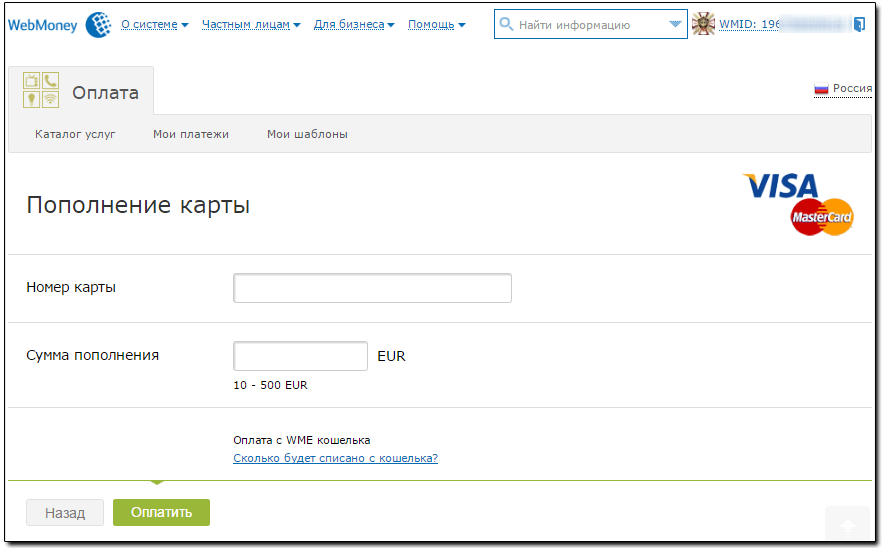Click the scroll-to-top arrow icon
This screenshot has height=548, width=882.
tap(848, 526)
